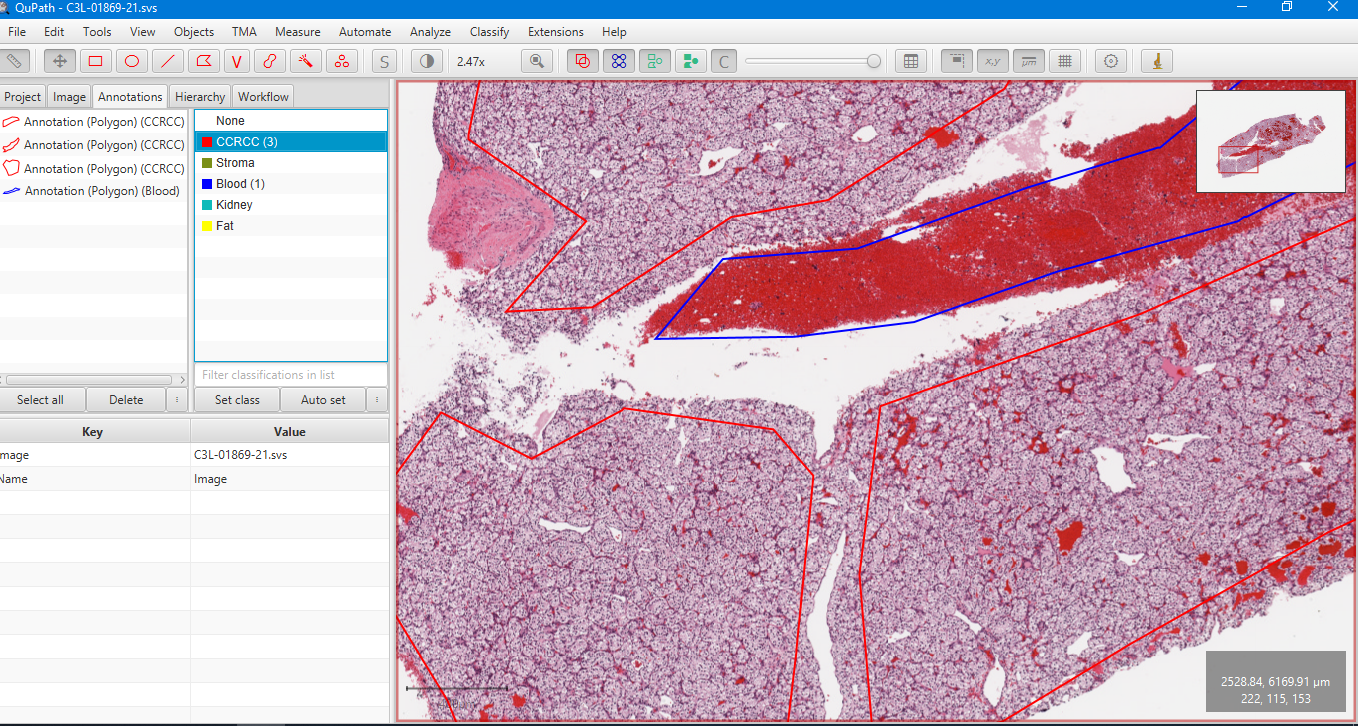Viewport: 1363px width, 727px height.
Task: Select the Rectangle annotation tool
Action: (x=95, y=61)
